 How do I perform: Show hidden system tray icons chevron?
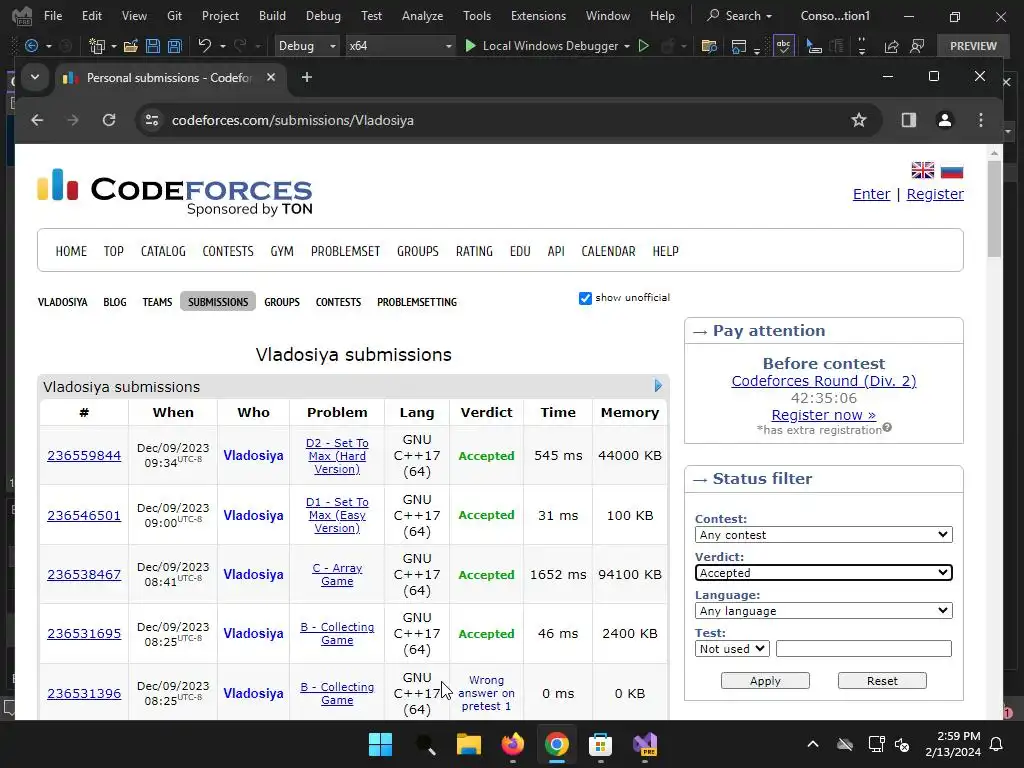point(812,744)
